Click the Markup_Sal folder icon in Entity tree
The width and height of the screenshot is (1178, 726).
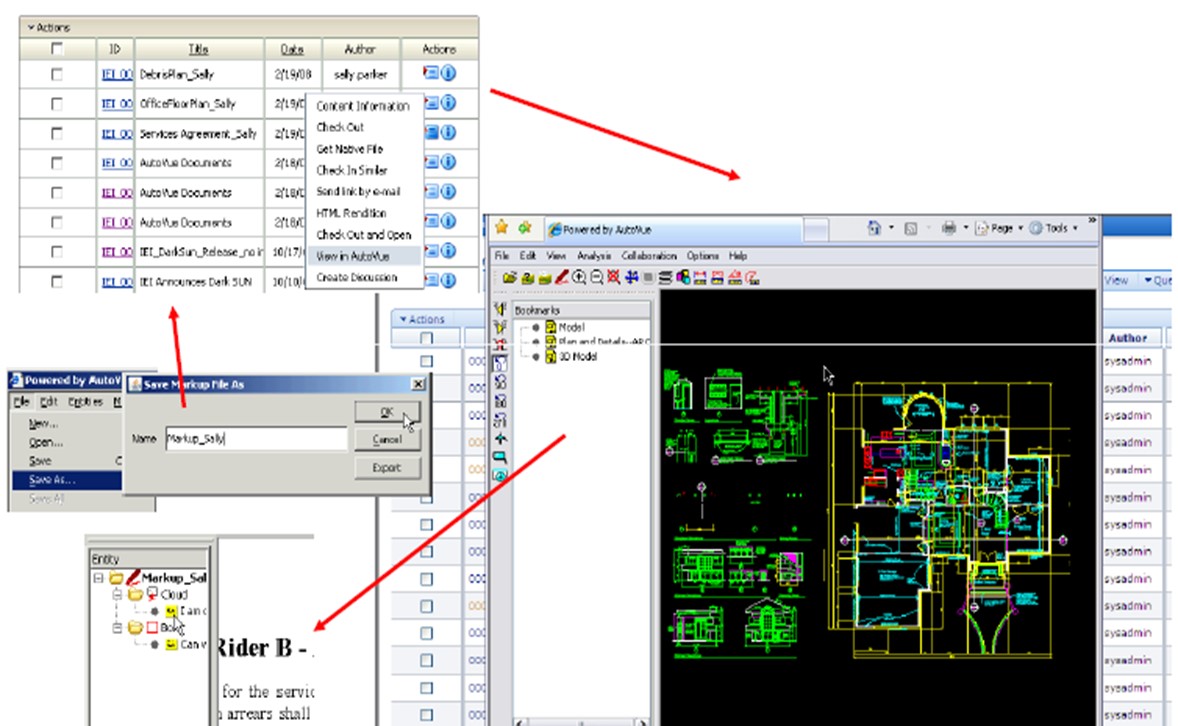[116, 577]
